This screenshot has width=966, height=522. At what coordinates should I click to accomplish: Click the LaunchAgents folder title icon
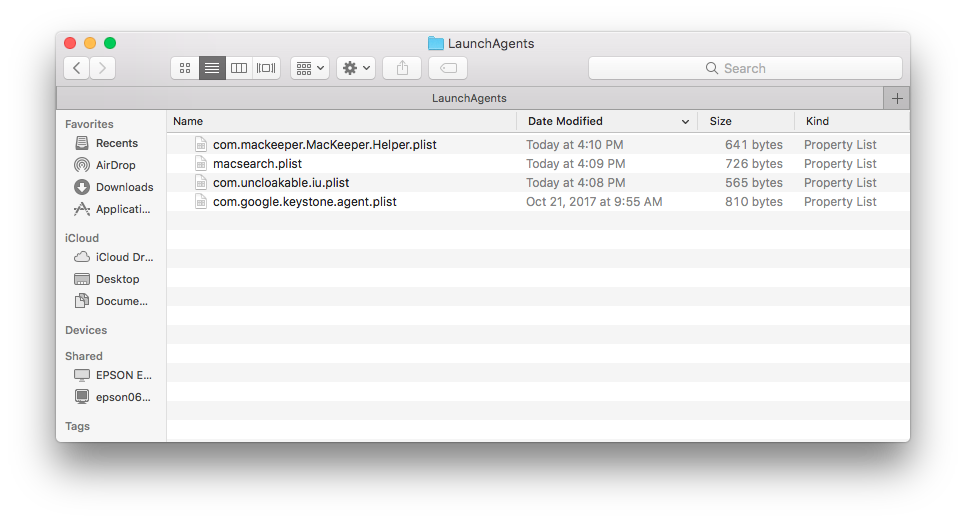[436, 43]
